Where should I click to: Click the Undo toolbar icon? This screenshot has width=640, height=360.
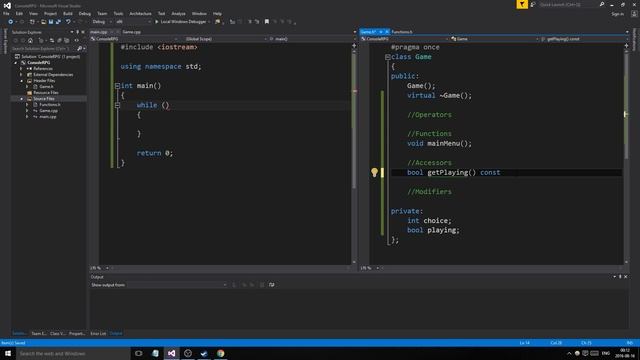click(x=68, y=22)
